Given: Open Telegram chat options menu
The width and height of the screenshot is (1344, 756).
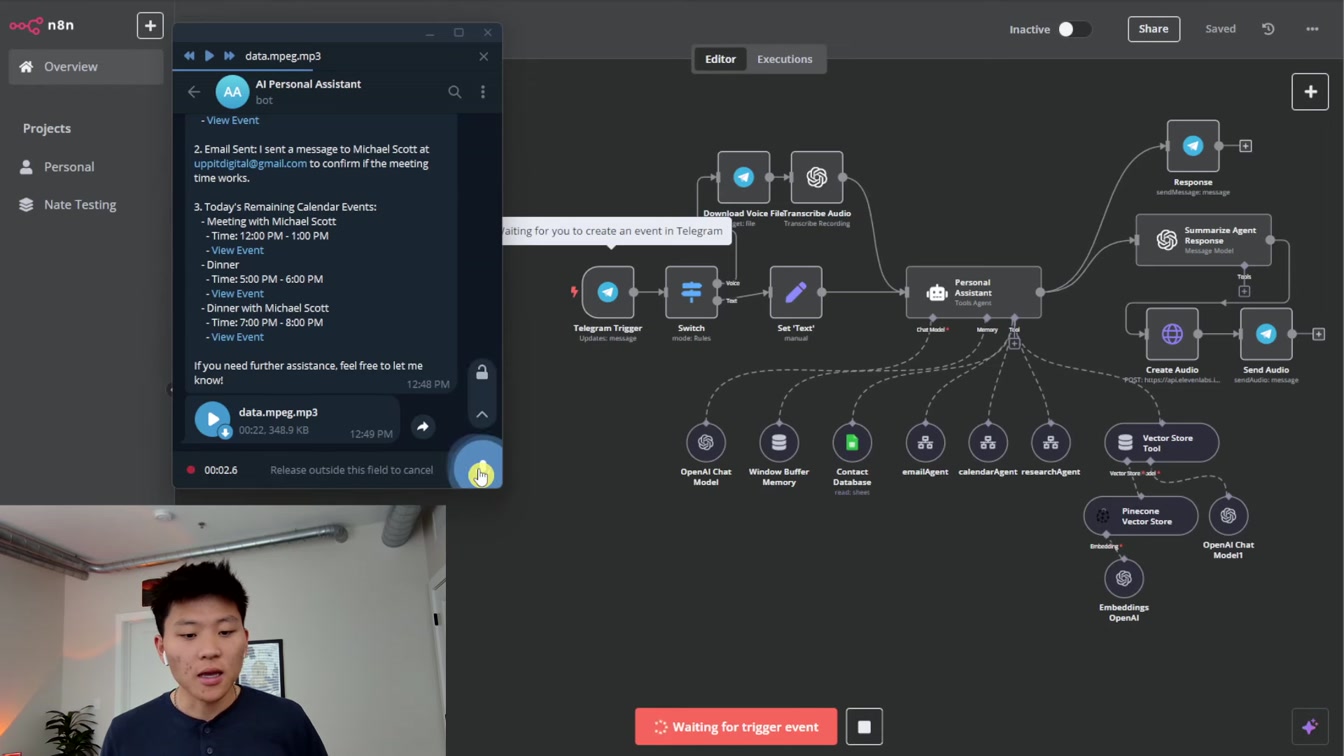Looking at the screenshot, I should point(483,92).
